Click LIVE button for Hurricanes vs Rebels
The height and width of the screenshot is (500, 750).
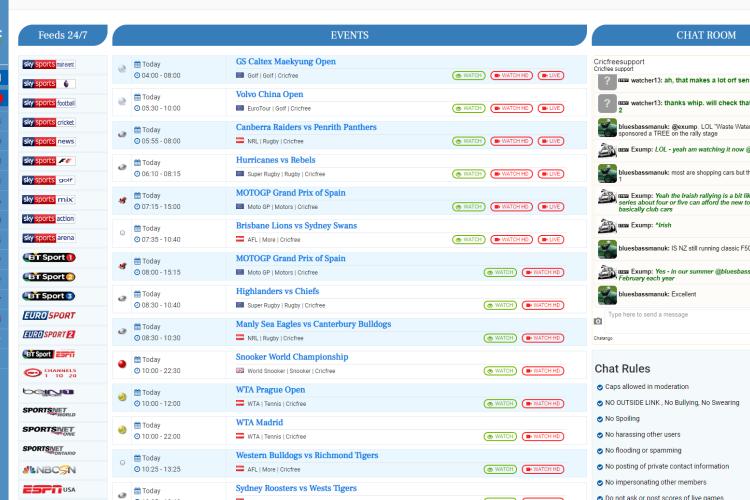point(551,174)
